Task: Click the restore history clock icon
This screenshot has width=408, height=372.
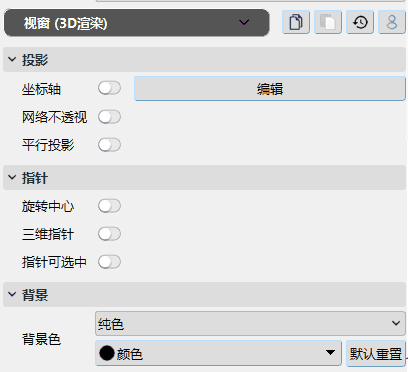Action: click(x=360, y=22)
